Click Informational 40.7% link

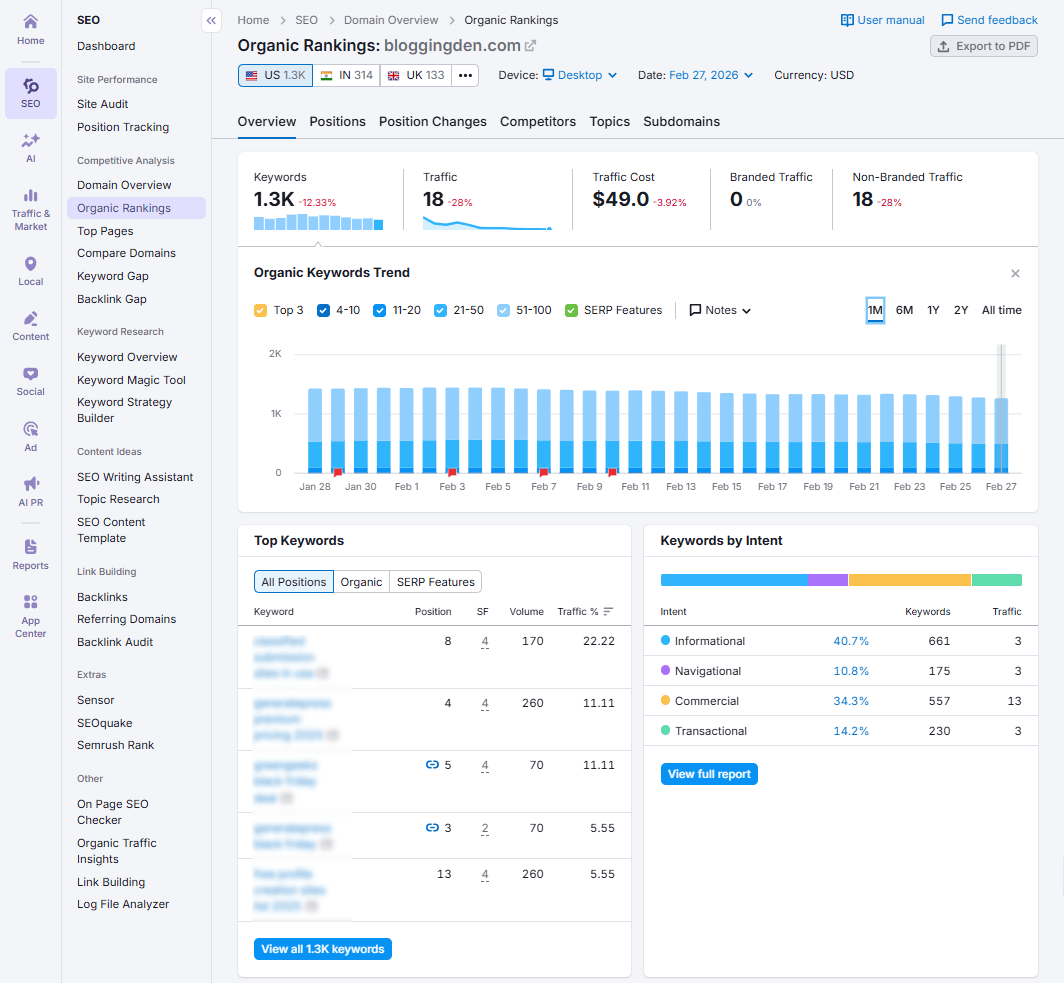tap(851, 641)
